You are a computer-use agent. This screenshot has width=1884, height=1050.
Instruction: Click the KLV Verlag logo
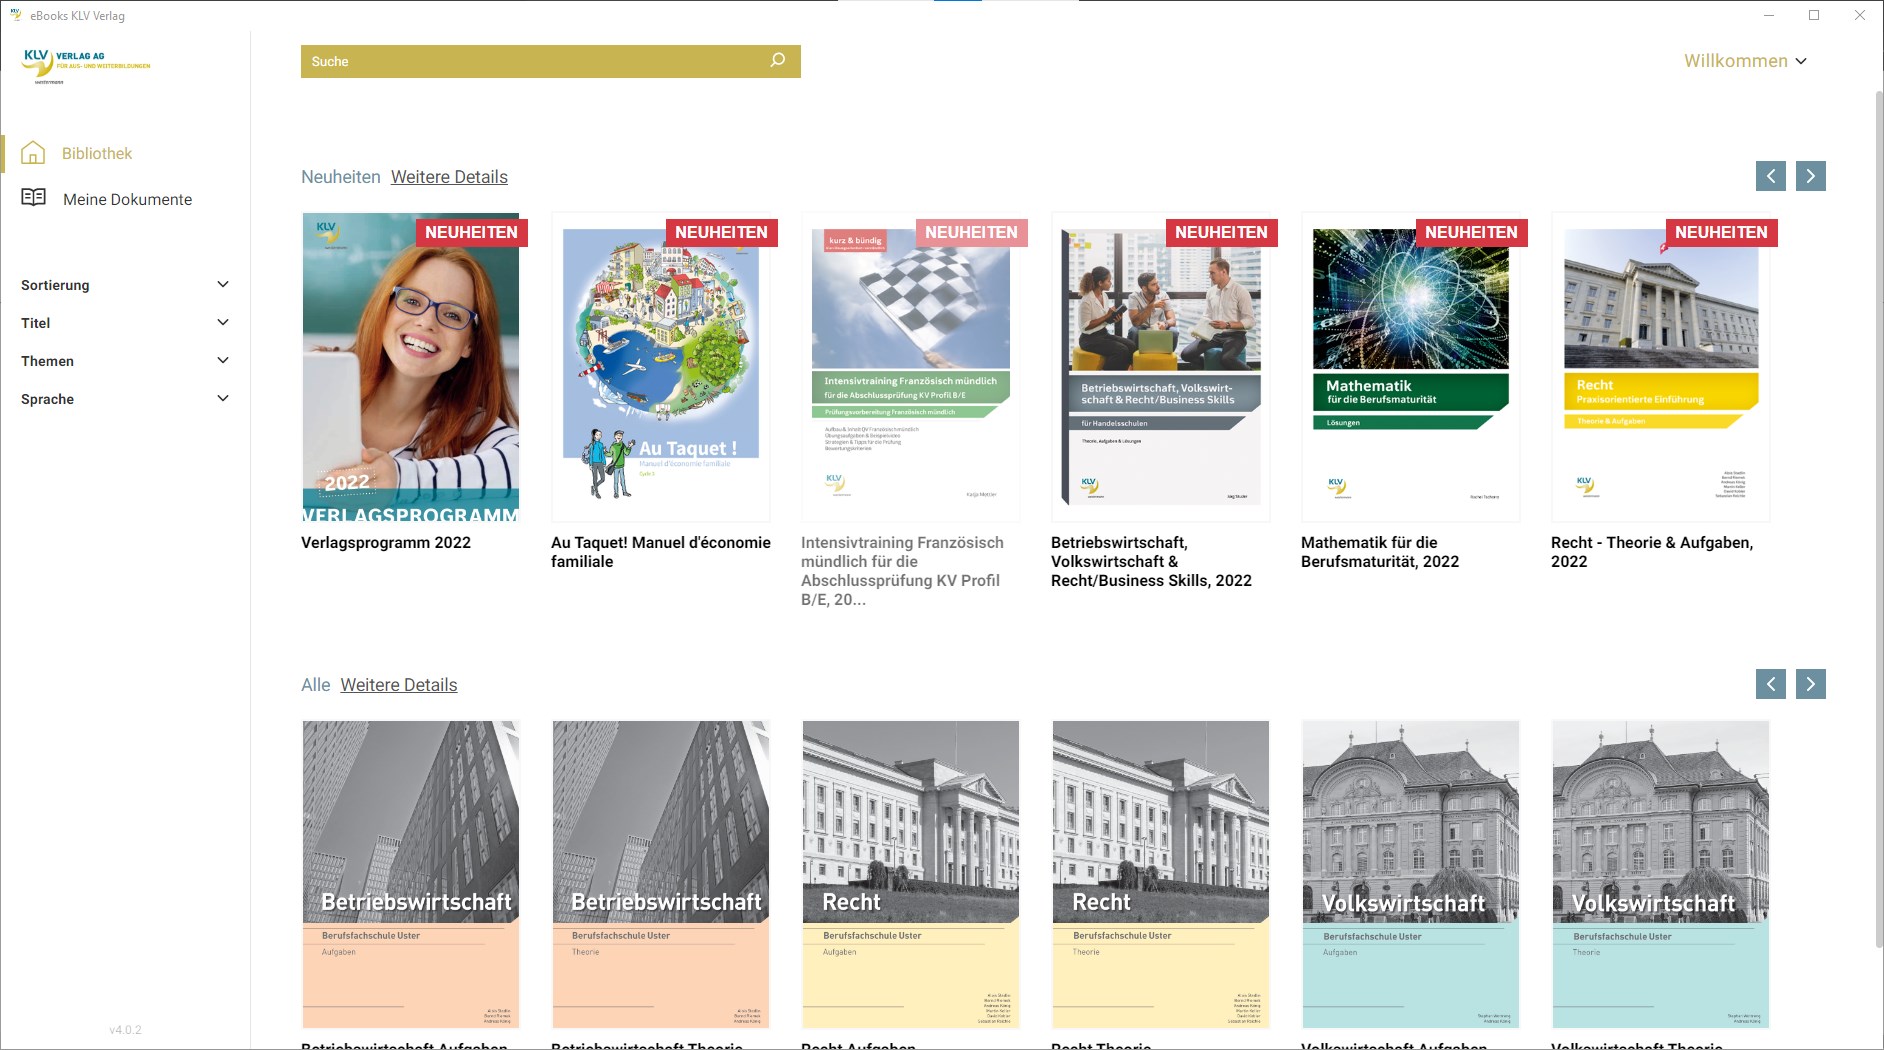[86, 65]
